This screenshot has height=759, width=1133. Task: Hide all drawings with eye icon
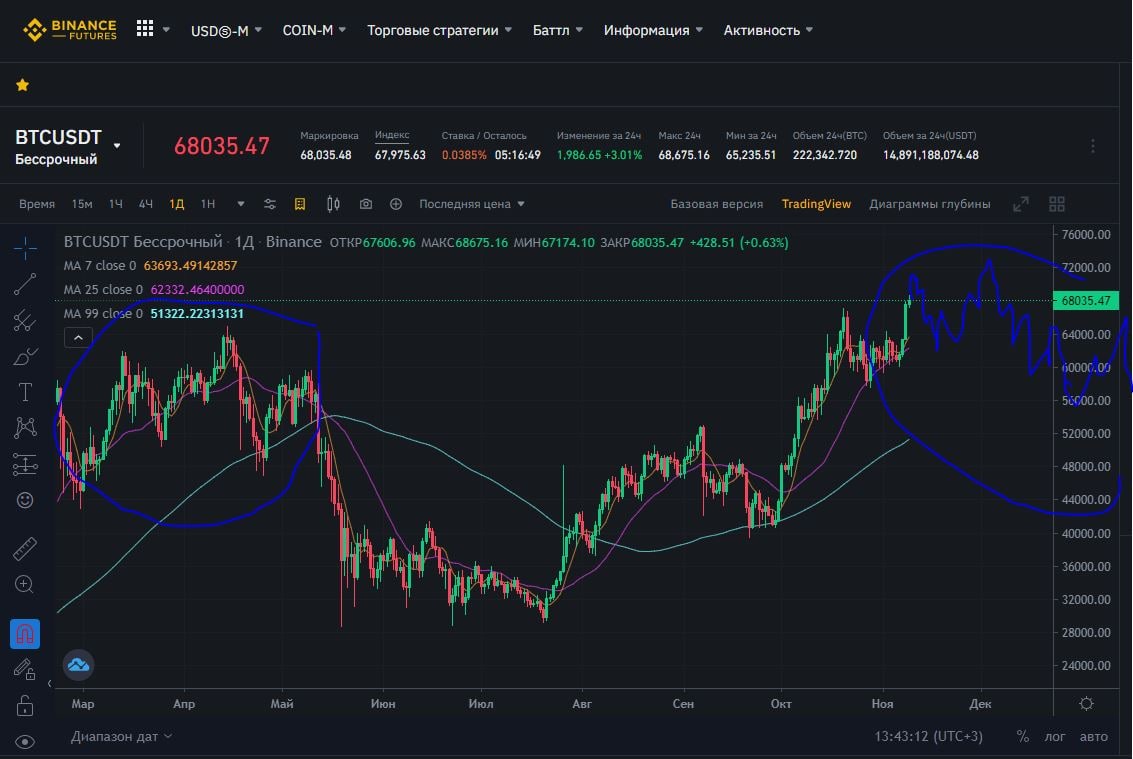[25, 742]
